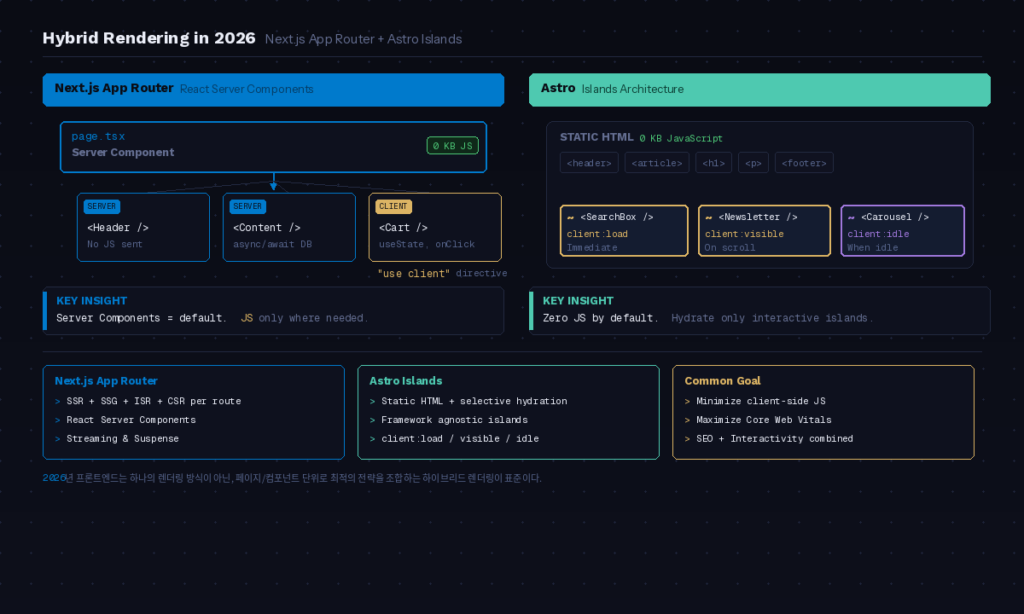The image size is (1024, 614).
Task: Expand the Astro Islands feature list
Action: click(x=508, y=412)
